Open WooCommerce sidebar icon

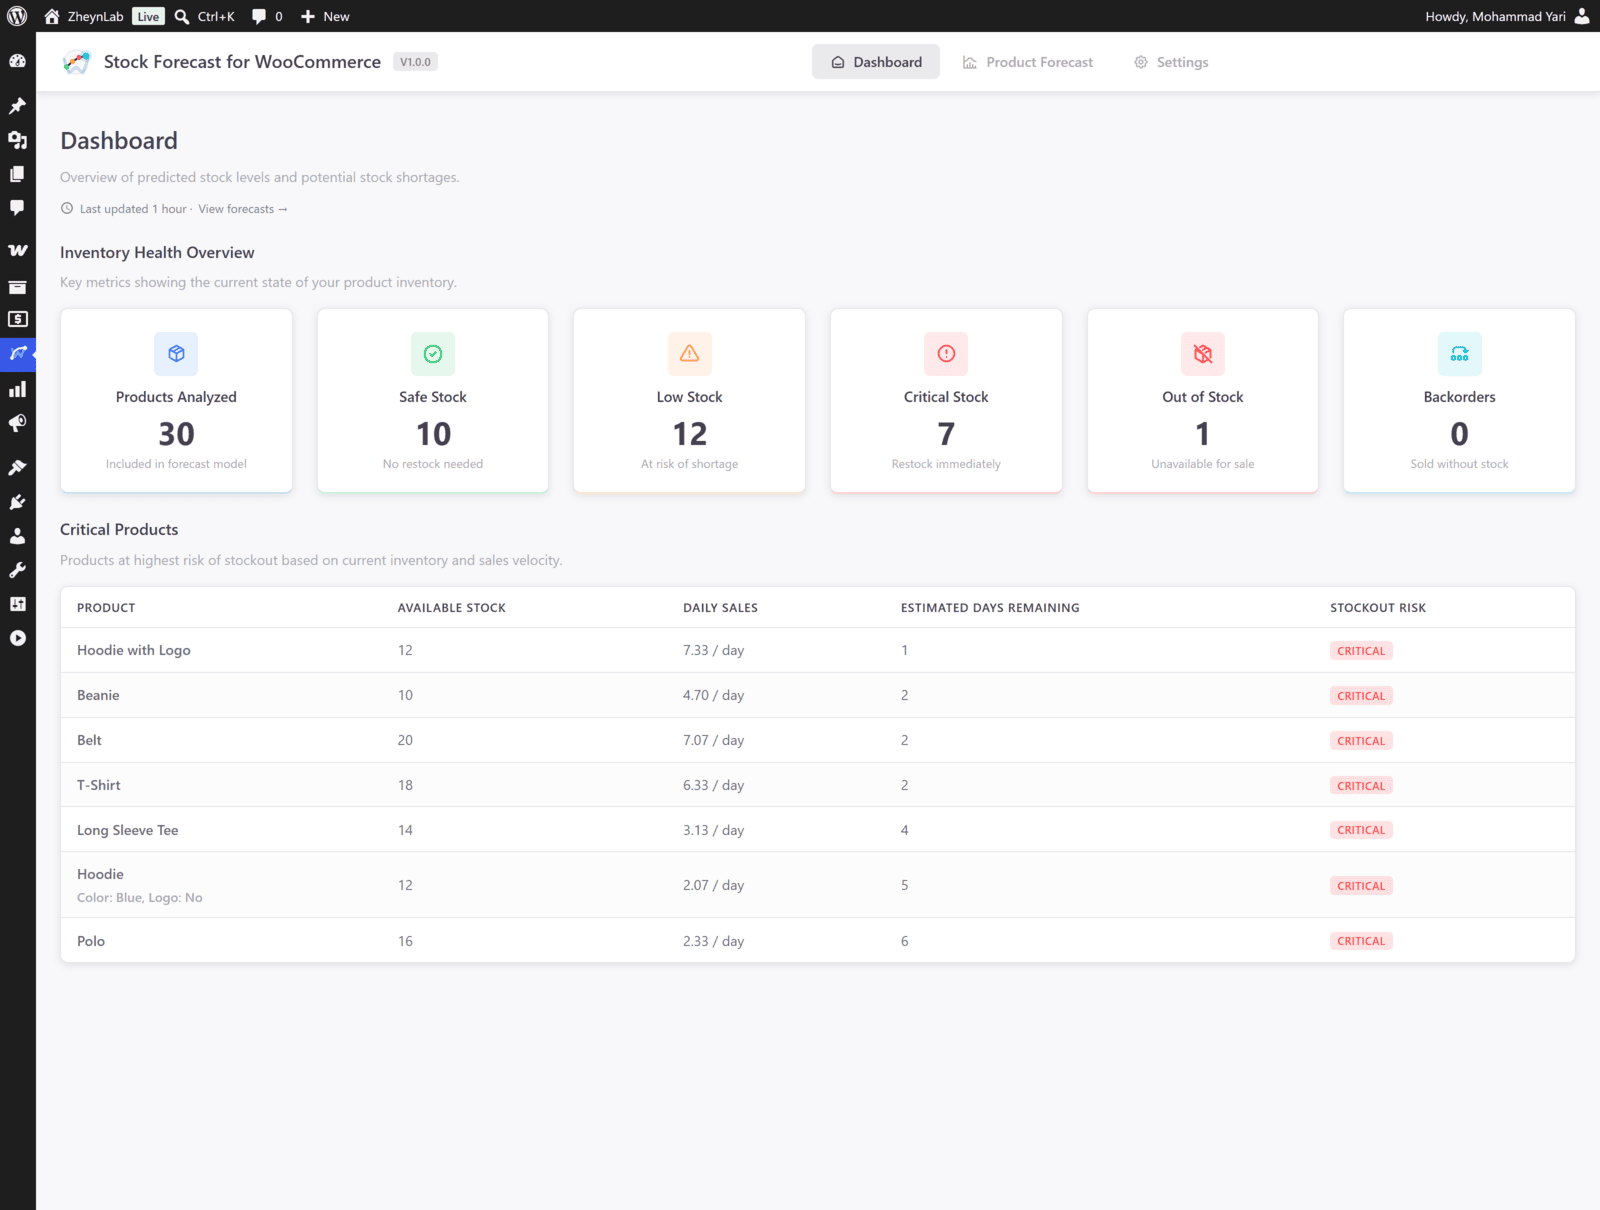click(17, 251)
